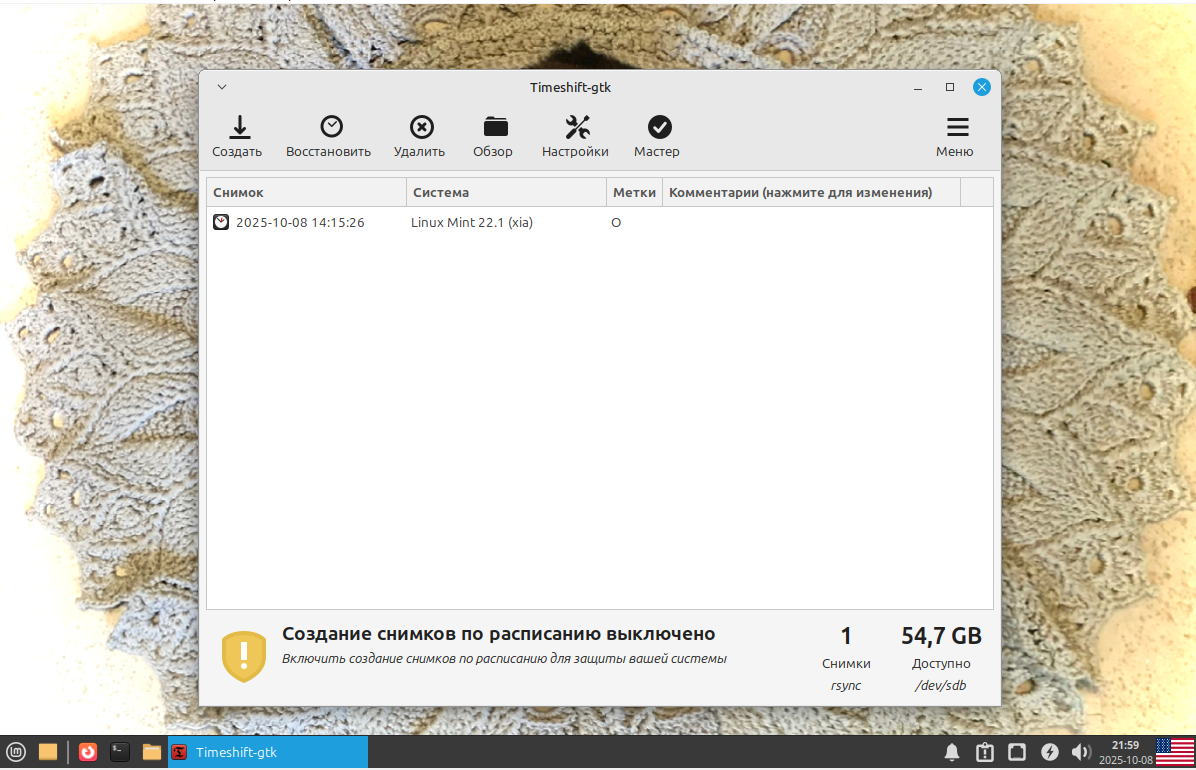Open the hamburger Меню dropdown

click(955, 136)
